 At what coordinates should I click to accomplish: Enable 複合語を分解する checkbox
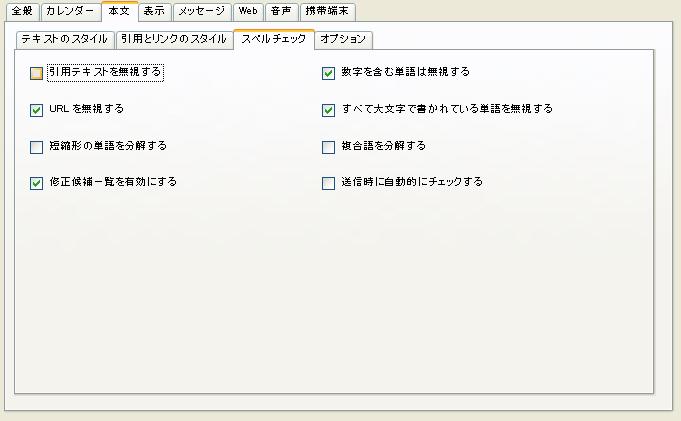point(328,147)
